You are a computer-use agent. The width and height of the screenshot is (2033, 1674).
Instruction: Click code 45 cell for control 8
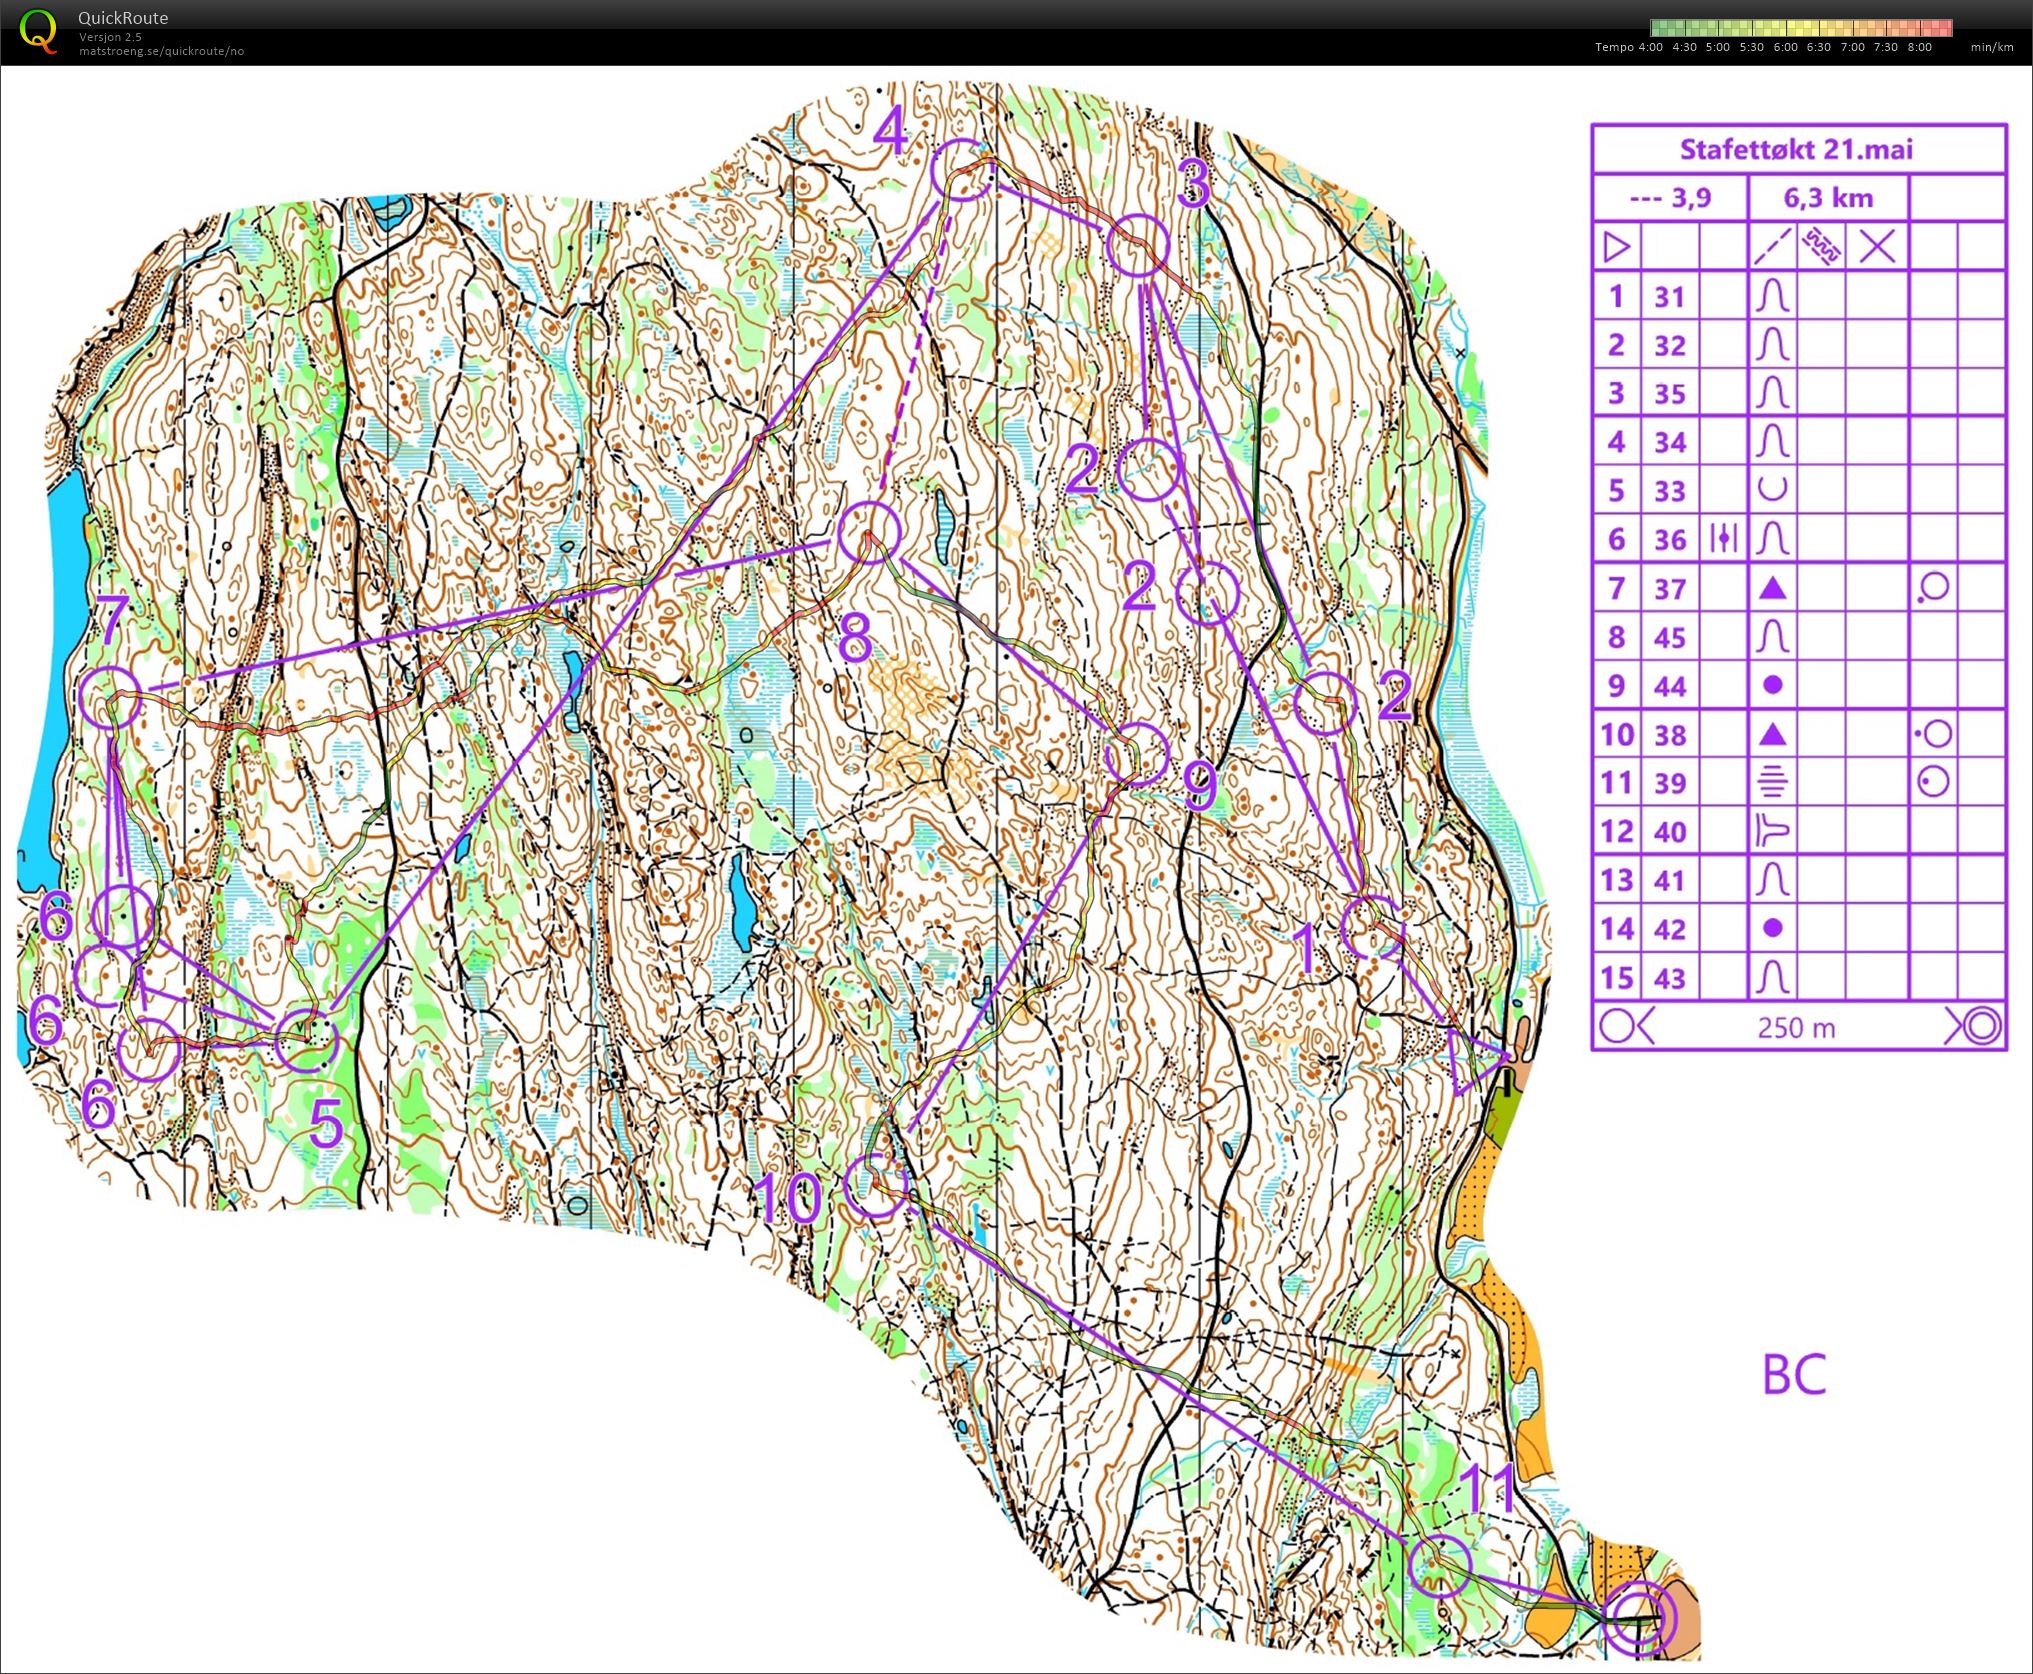[x=1668, y=637]
